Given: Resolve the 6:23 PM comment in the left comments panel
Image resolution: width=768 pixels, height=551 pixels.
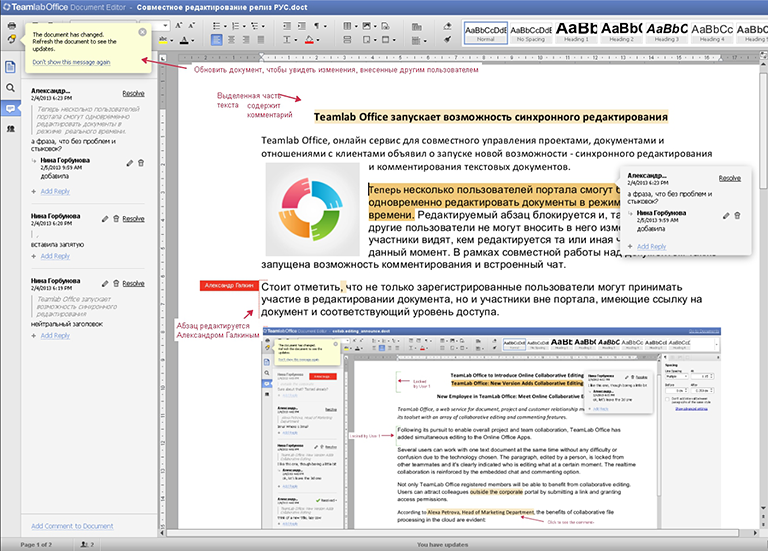Looking at the screenshot, I should [133, 93].
